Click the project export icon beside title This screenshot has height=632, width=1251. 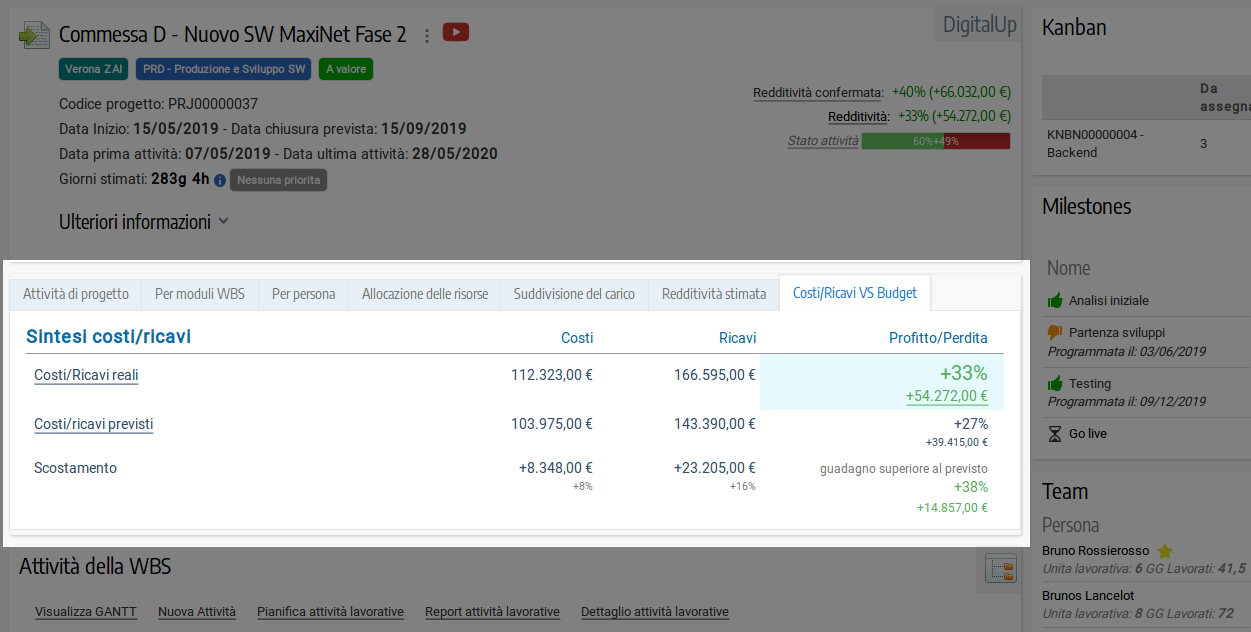34,35
